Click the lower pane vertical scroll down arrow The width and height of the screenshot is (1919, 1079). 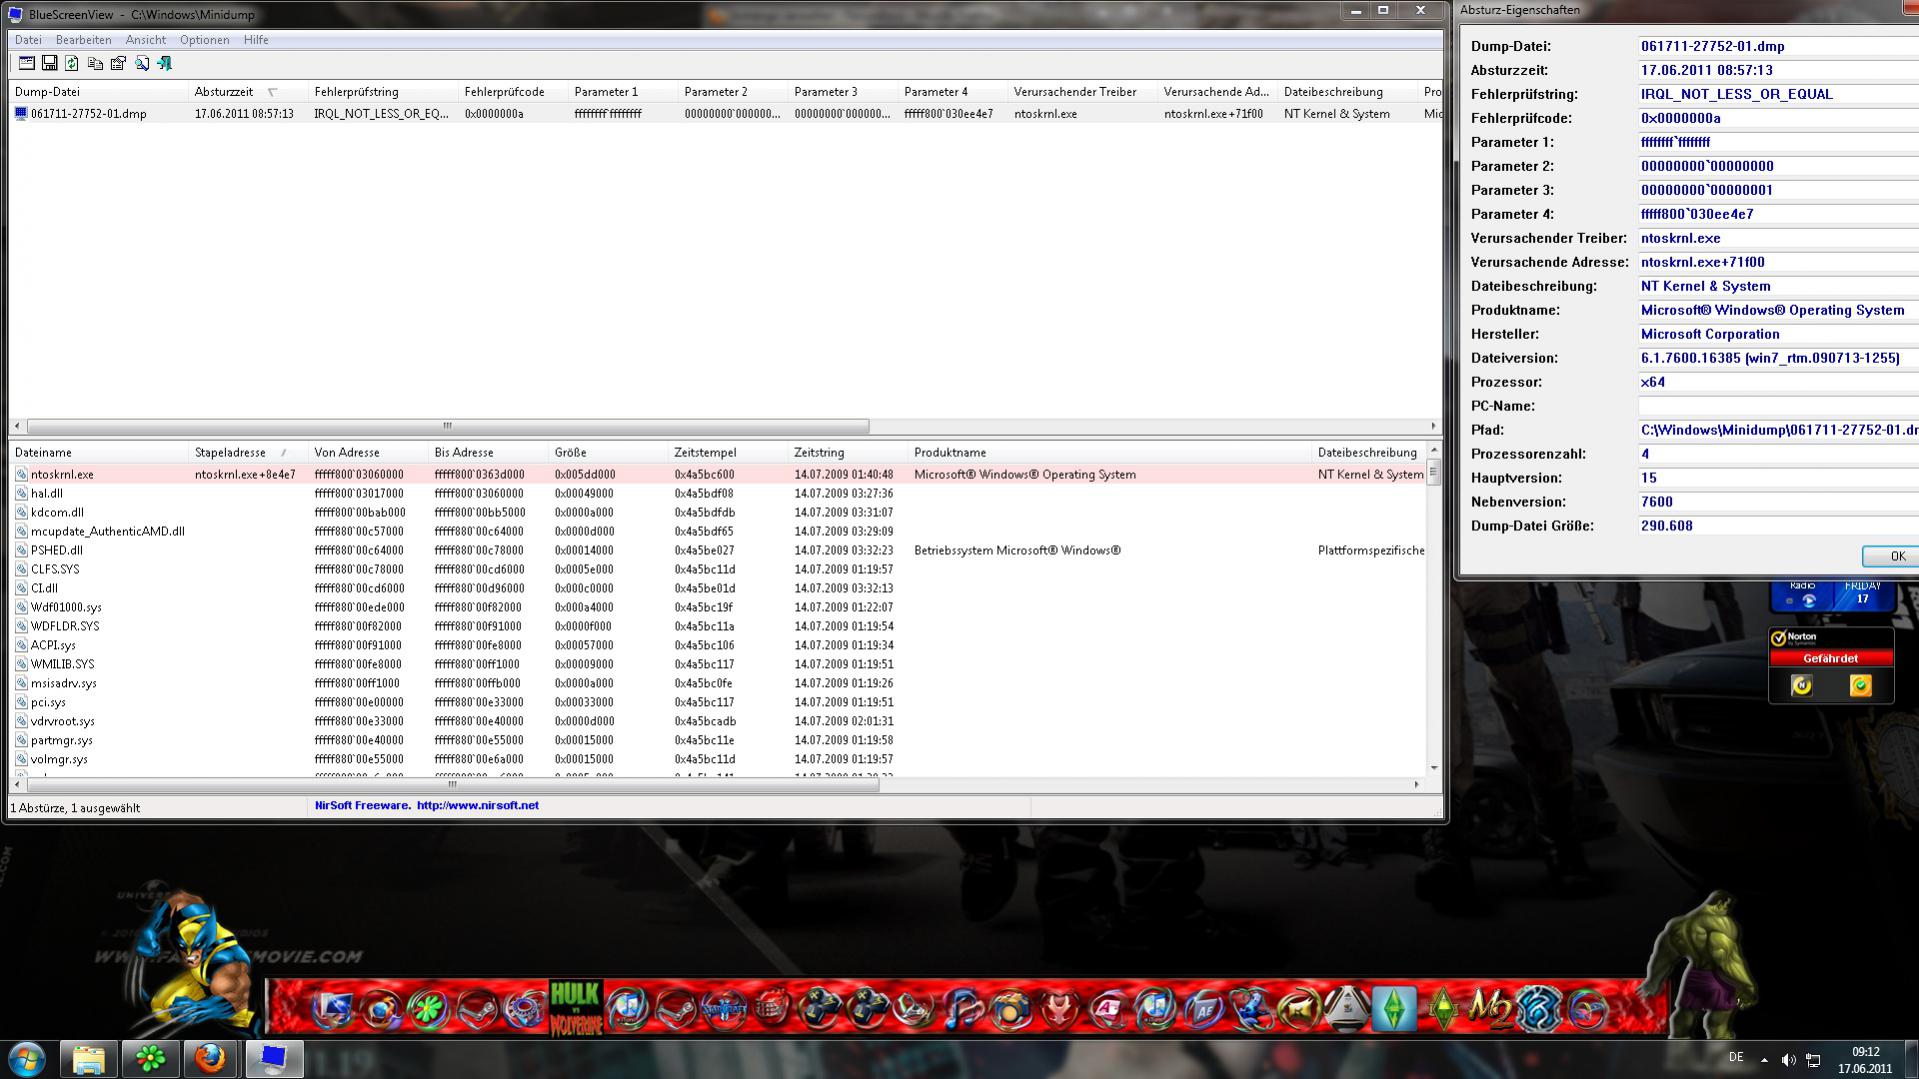point(1434,768)
